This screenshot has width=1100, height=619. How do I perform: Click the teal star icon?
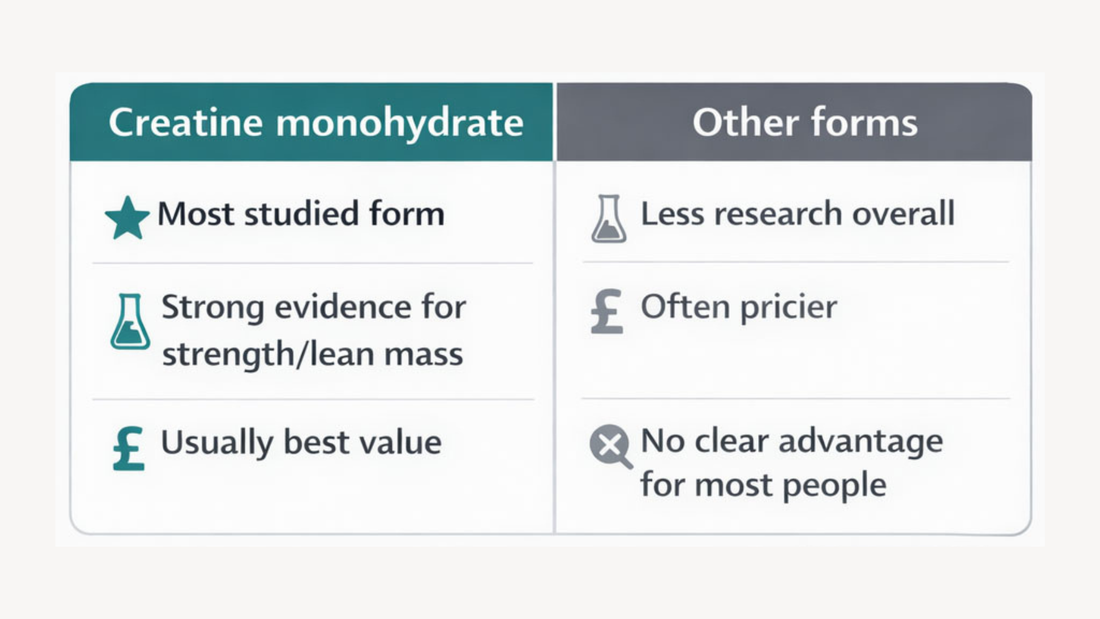(x=127, y=218)
